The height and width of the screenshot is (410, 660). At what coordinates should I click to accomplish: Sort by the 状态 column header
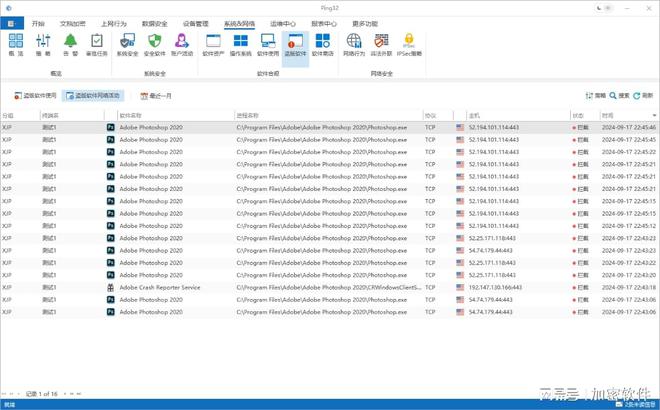(585, 115)
